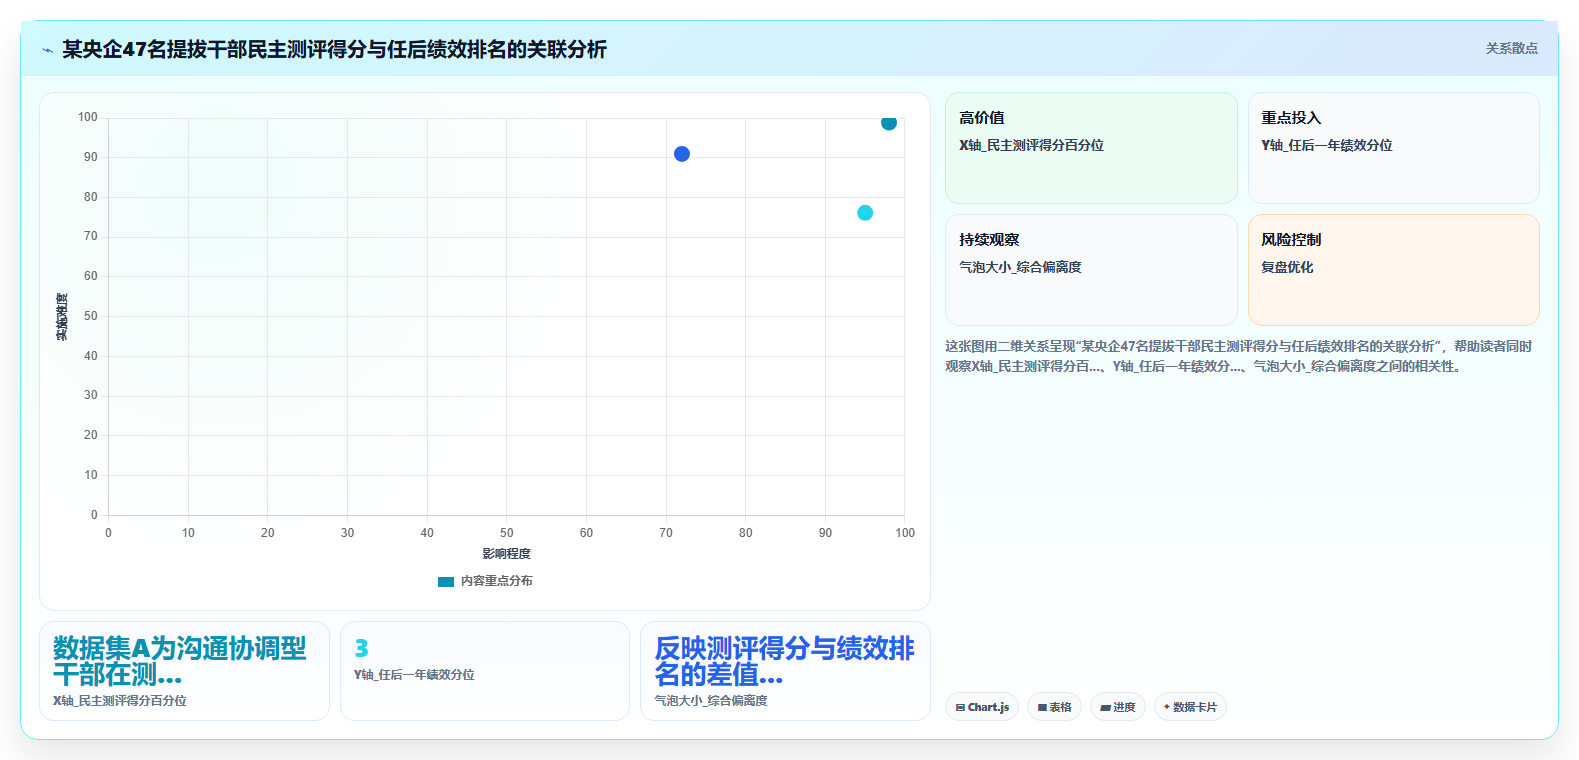This screenshot has width=1579, height=760.
Task: Select the dark blue scatter point near 72
Action: [x=682, y=154]
